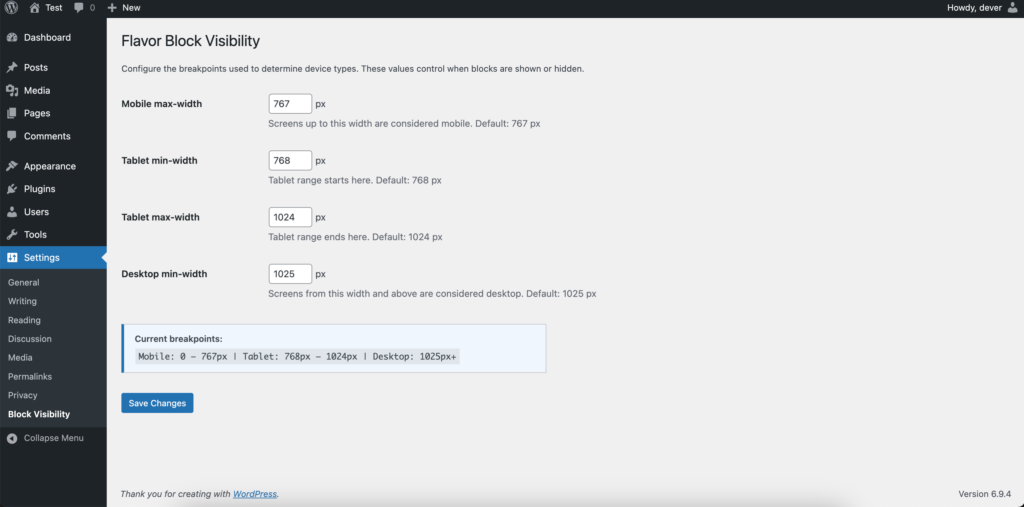Screen dimensions: 1024x507
Task: Click the home icon next to Test
Action: pyautogui.click(x=35, y=8)
